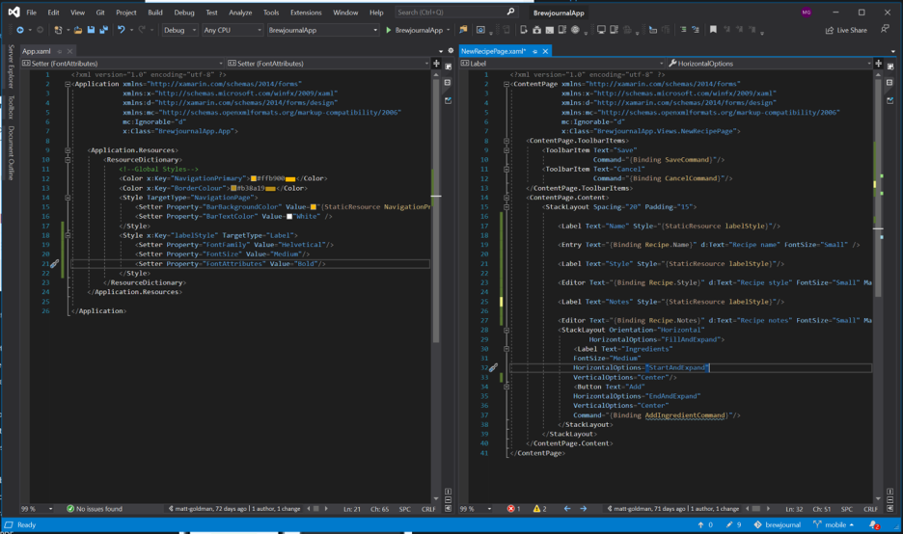Click the Live Share icon
Viewport: 904px width, 534px height.
pyautogui.click(x=829, y=30)
